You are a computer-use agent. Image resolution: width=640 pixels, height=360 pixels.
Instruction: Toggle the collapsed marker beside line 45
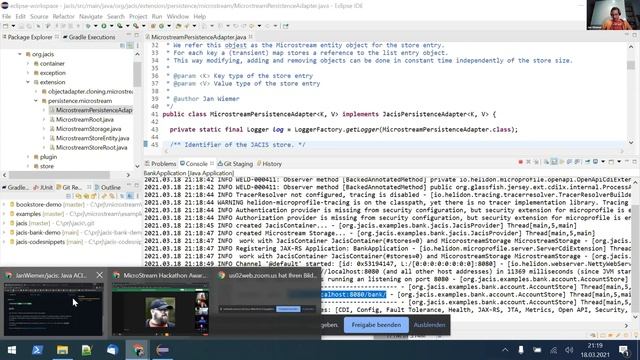tap(146, 144)
